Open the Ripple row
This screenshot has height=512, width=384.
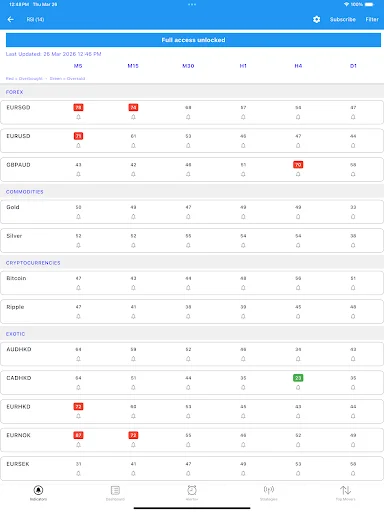pyautogui.click(x=192, y=312)
